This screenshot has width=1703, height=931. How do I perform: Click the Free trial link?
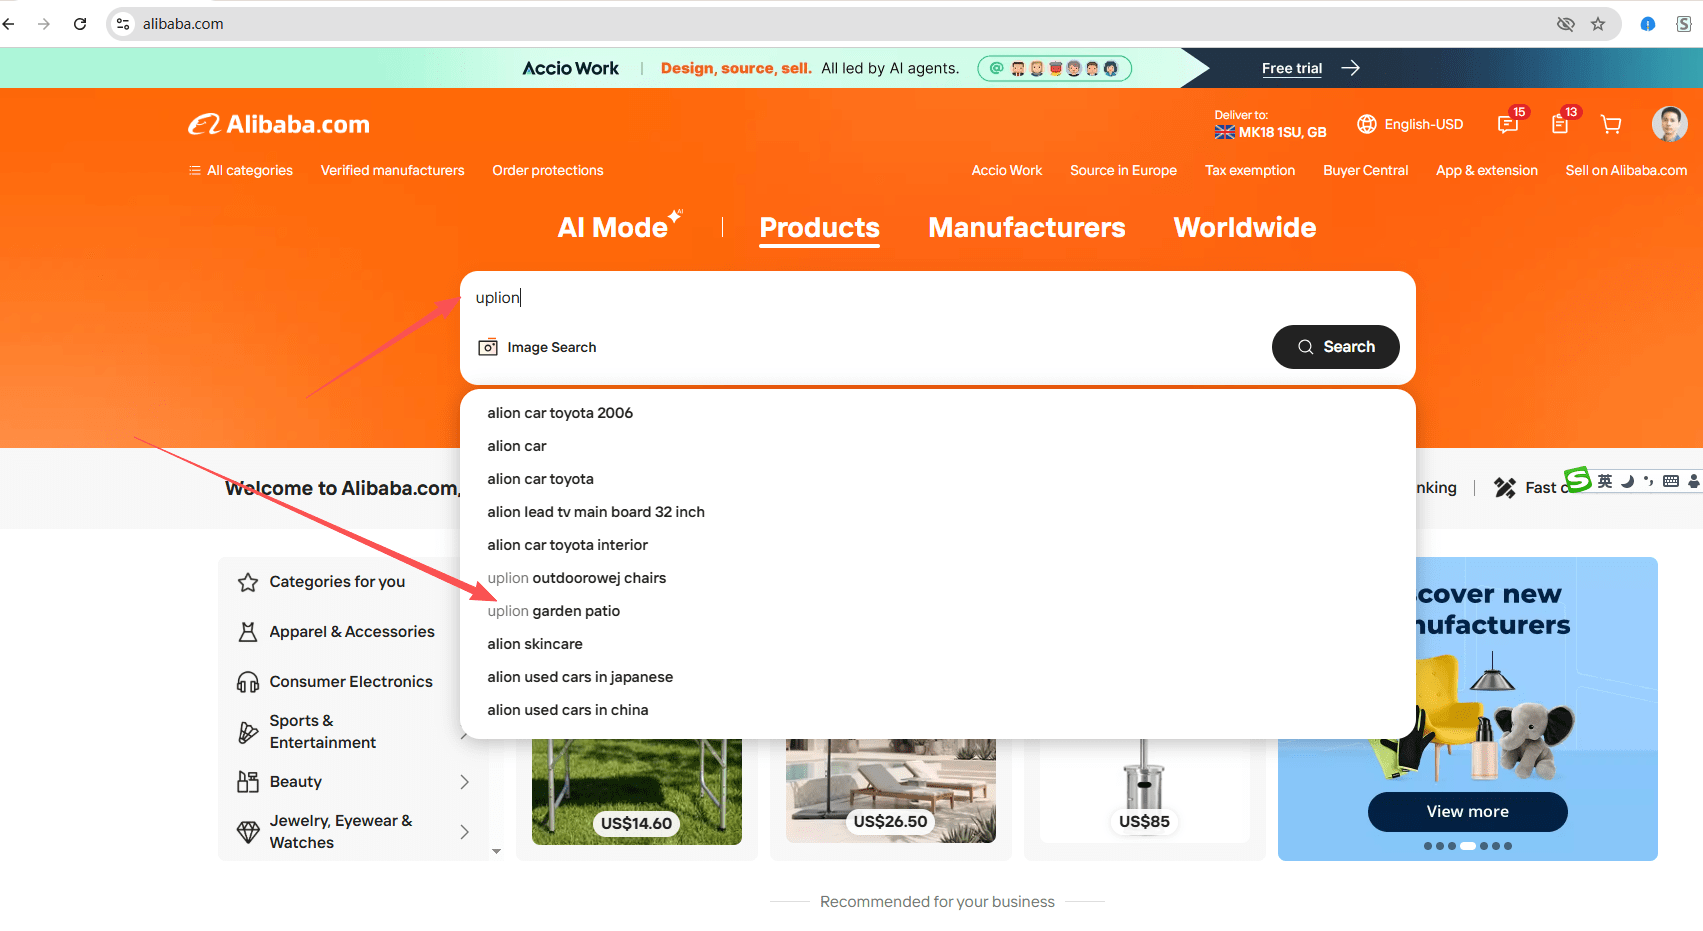1292,68
